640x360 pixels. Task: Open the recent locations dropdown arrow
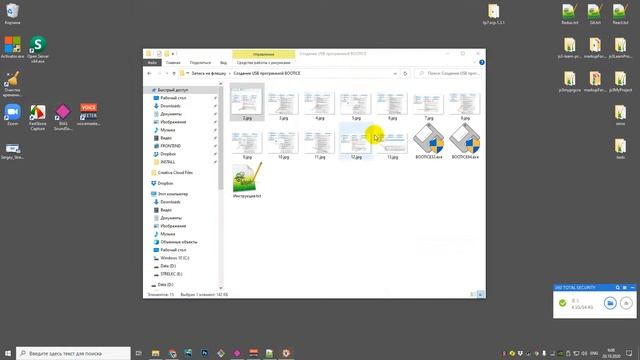167,73
